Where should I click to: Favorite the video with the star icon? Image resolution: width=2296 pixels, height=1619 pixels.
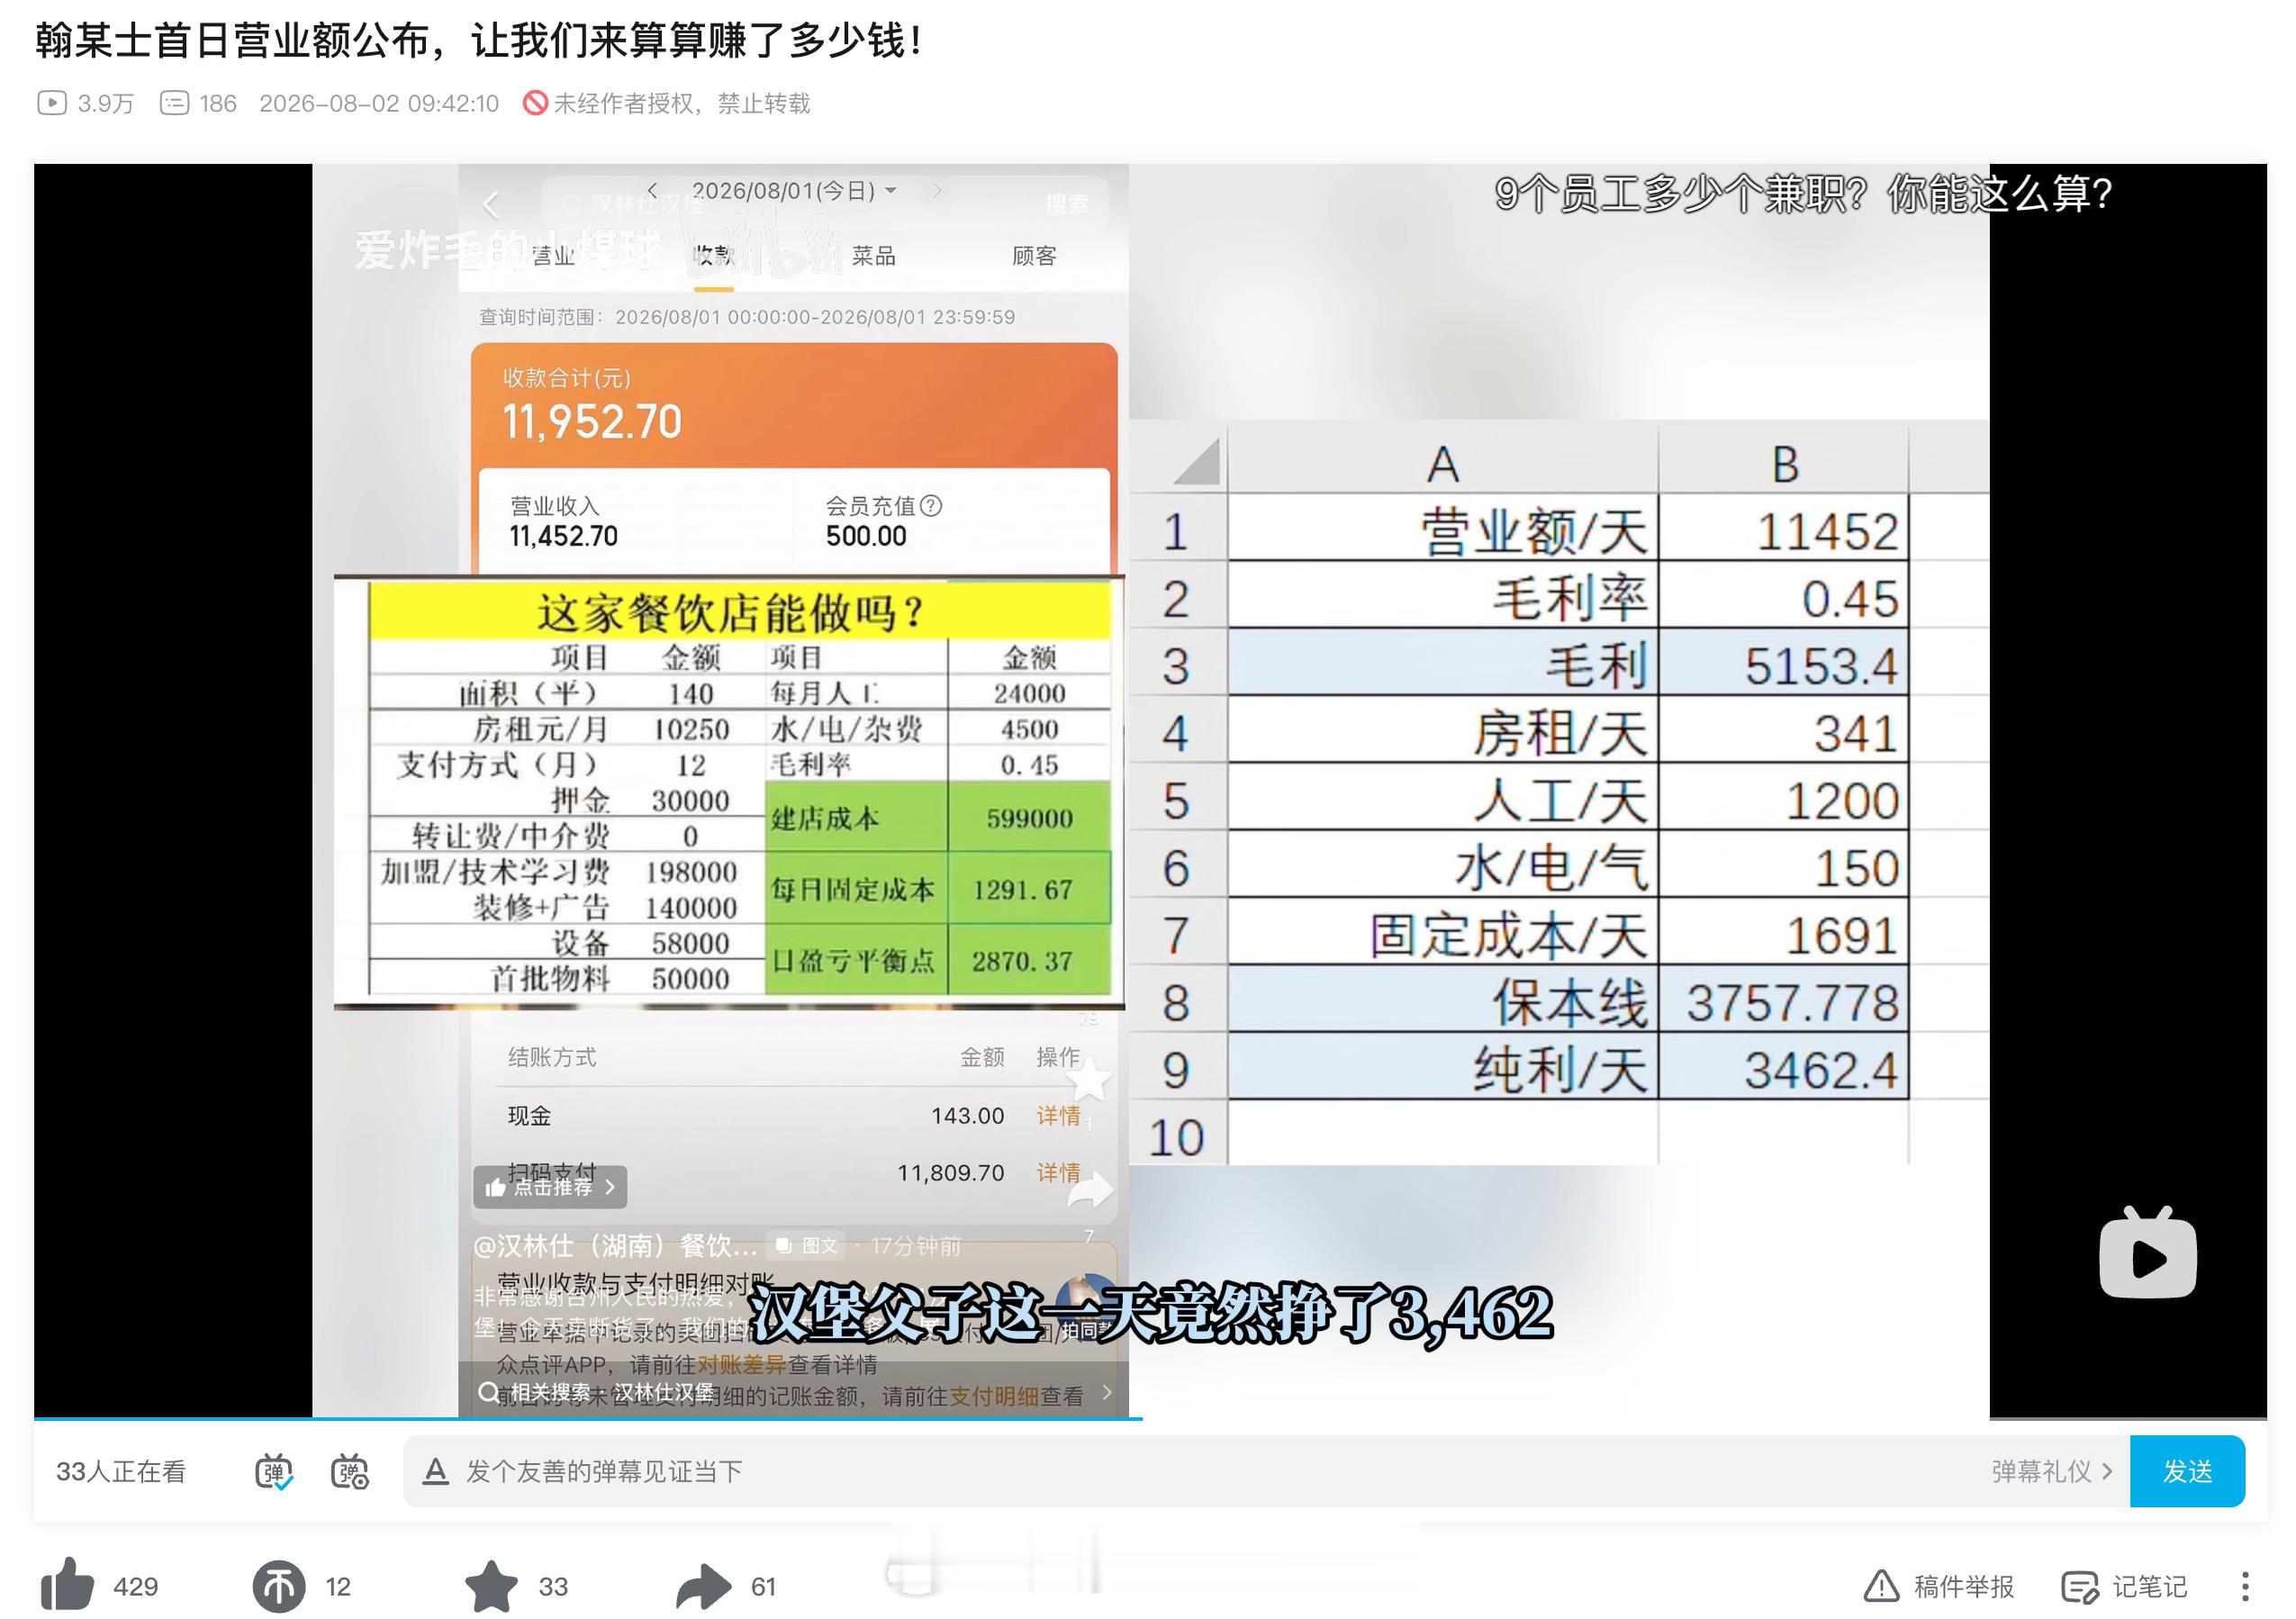click(x=491, y=1585)
